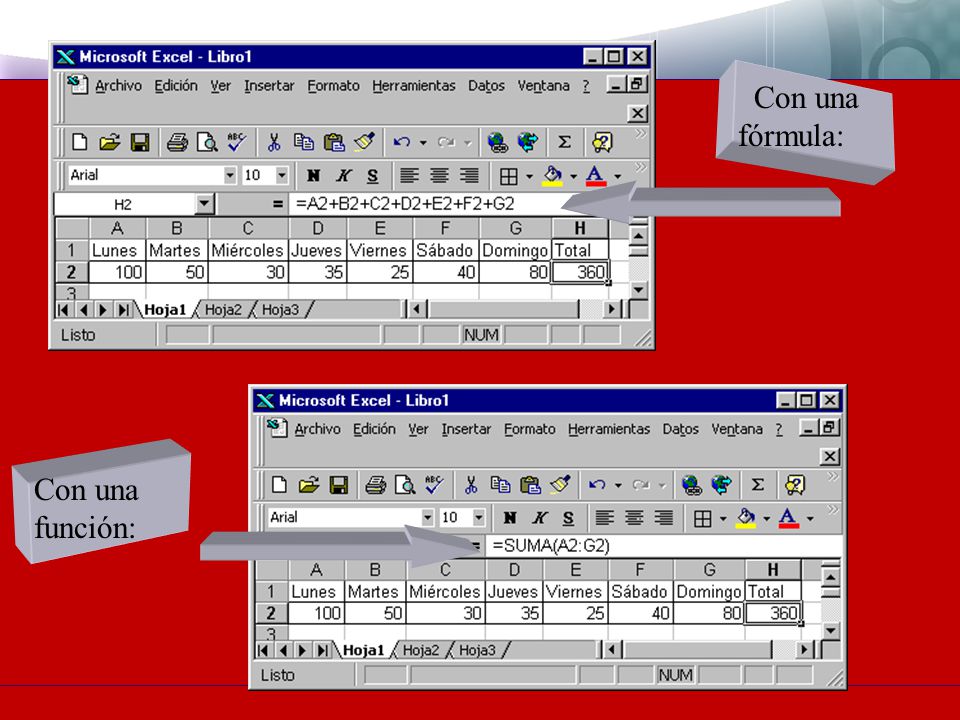Open Arial font name dropdown in top window
The width and height of the screenshot is (960, 720).
[x=230, y=176]
